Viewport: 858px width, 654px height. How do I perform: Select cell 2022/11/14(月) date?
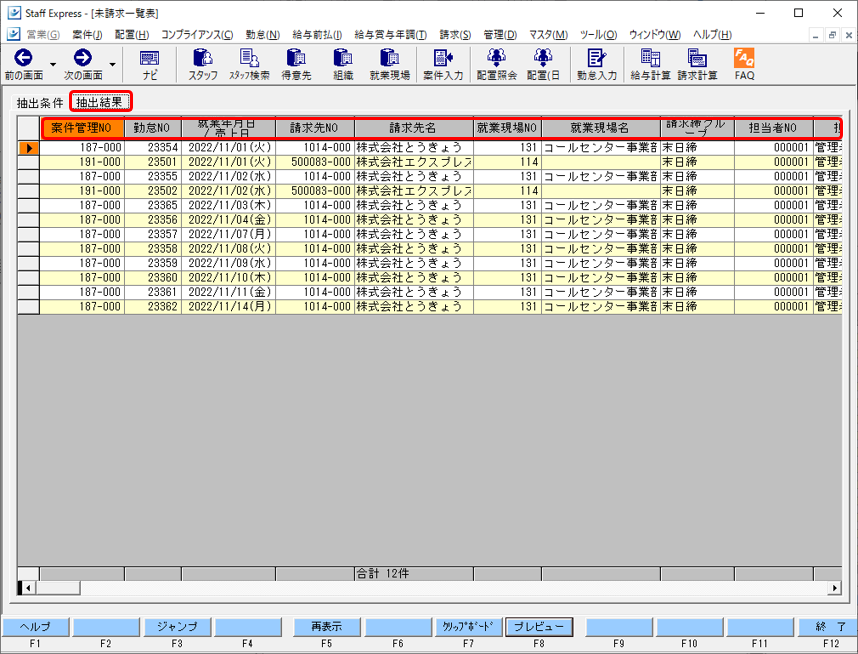coord(229,306)
